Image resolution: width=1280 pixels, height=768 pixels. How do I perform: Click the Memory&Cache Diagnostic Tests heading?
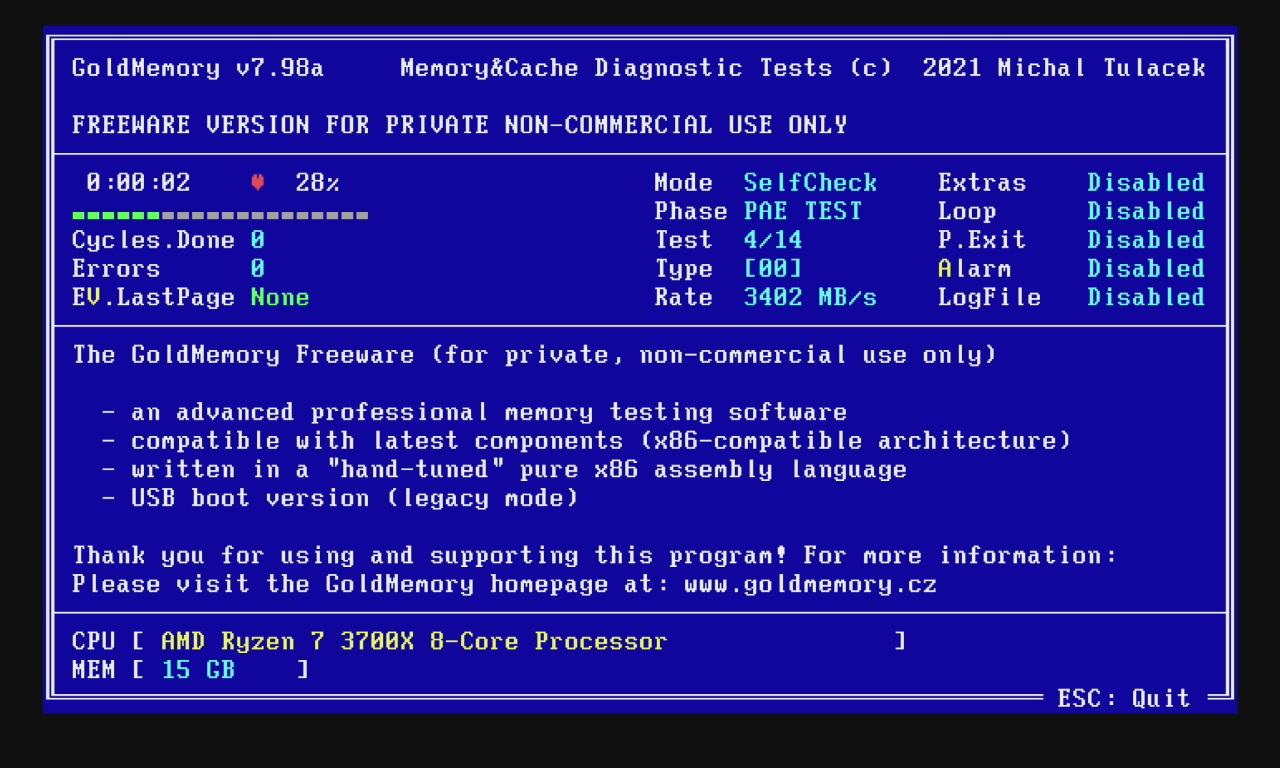pyautogui.click(x=617, y=68)
